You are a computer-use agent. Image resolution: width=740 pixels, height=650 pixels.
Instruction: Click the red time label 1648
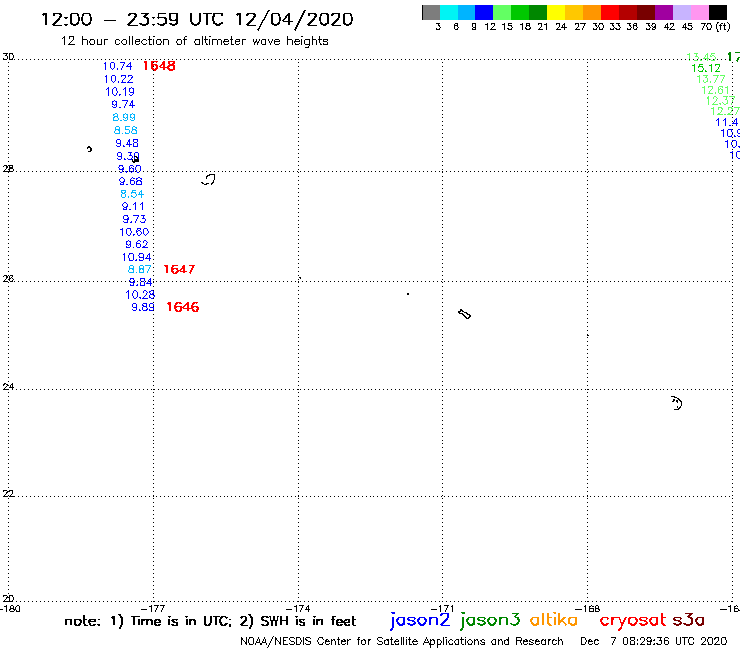159,66
